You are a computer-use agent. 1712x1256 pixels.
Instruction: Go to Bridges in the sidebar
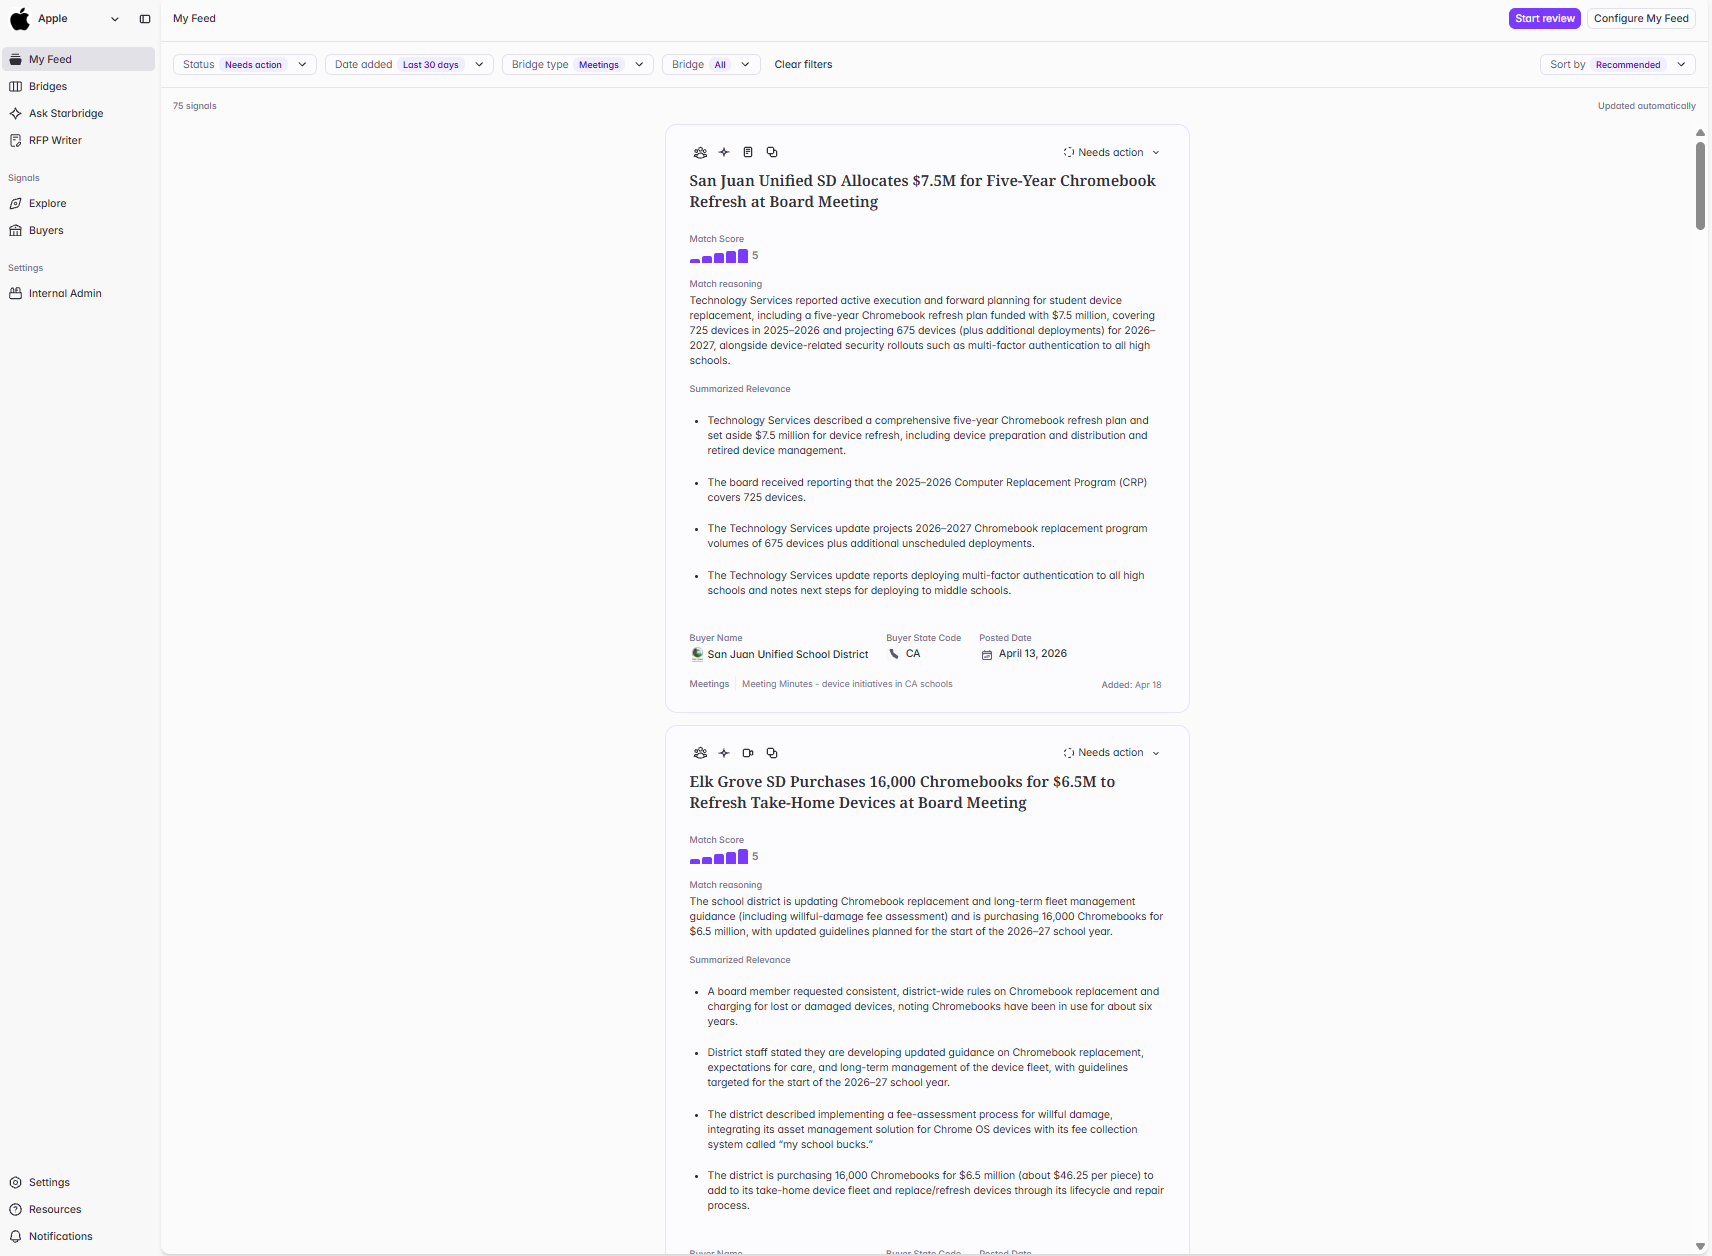click(x=78, y=87)
